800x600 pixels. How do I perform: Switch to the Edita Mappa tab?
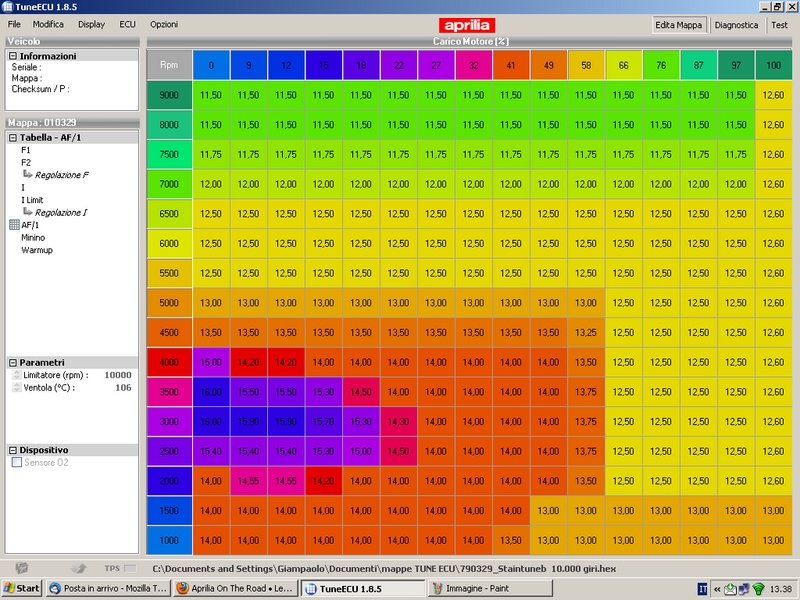click(x=679, y=25)
